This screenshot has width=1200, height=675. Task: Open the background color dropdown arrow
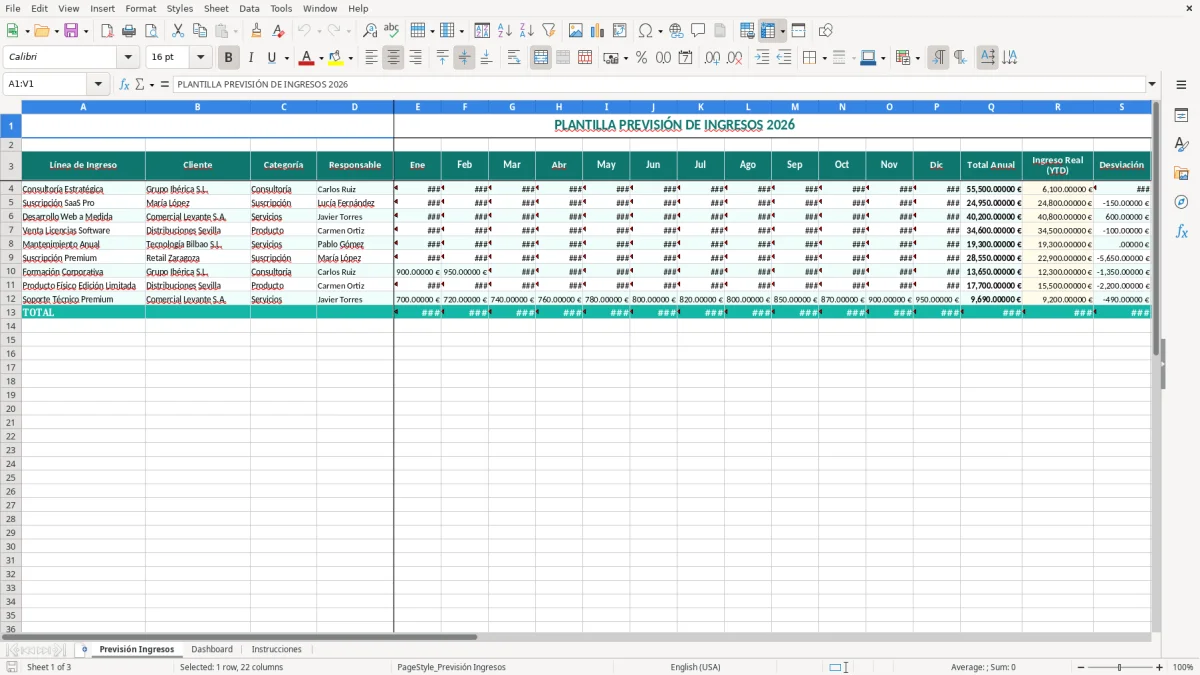350,58
